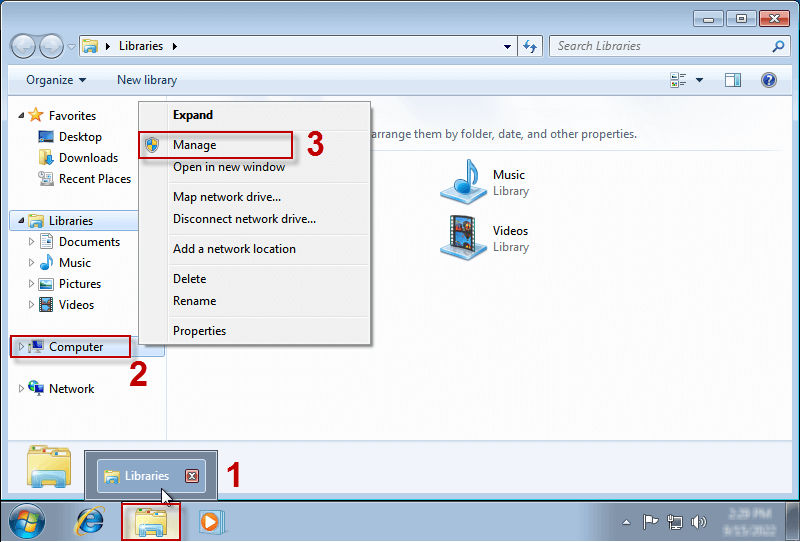Click the taskbar clock

click(749, 522)
